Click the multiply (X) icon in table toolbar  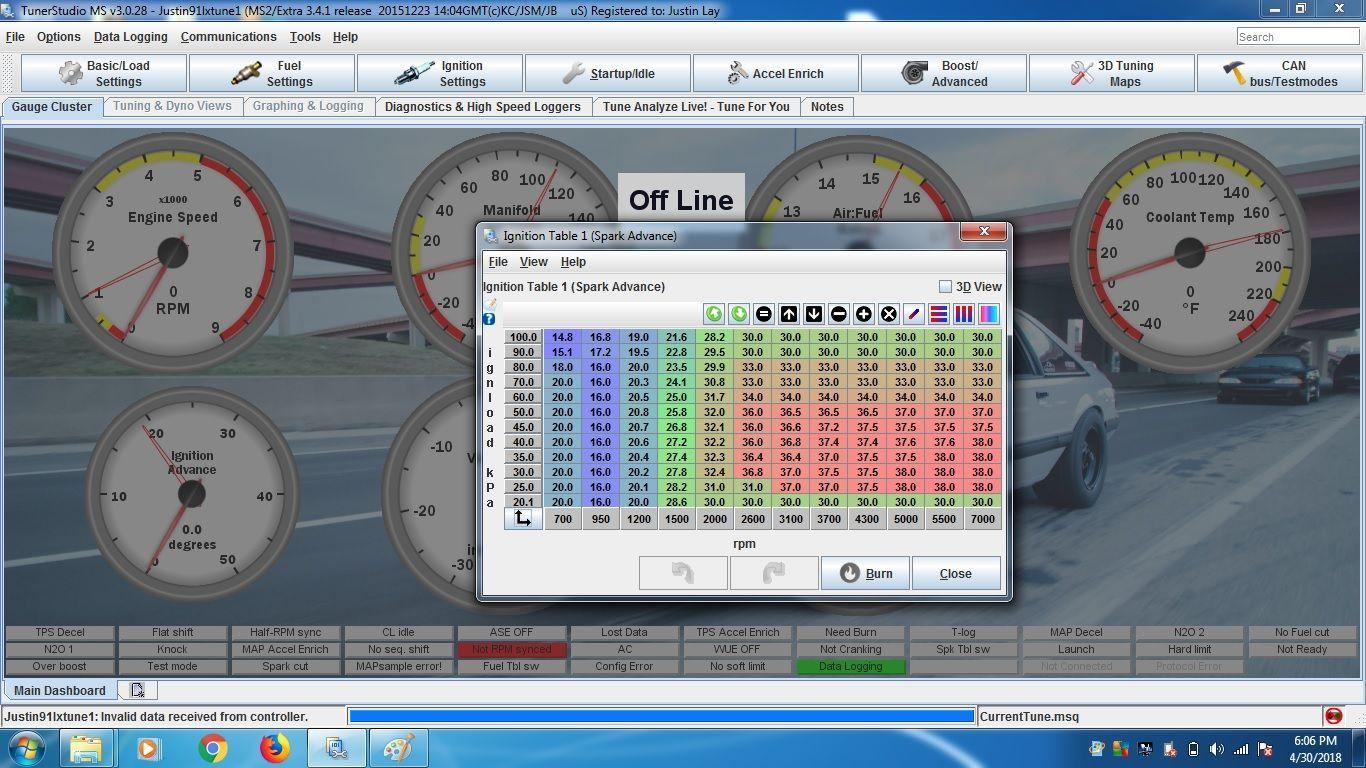pyautogui.click(x=889, y=314)
